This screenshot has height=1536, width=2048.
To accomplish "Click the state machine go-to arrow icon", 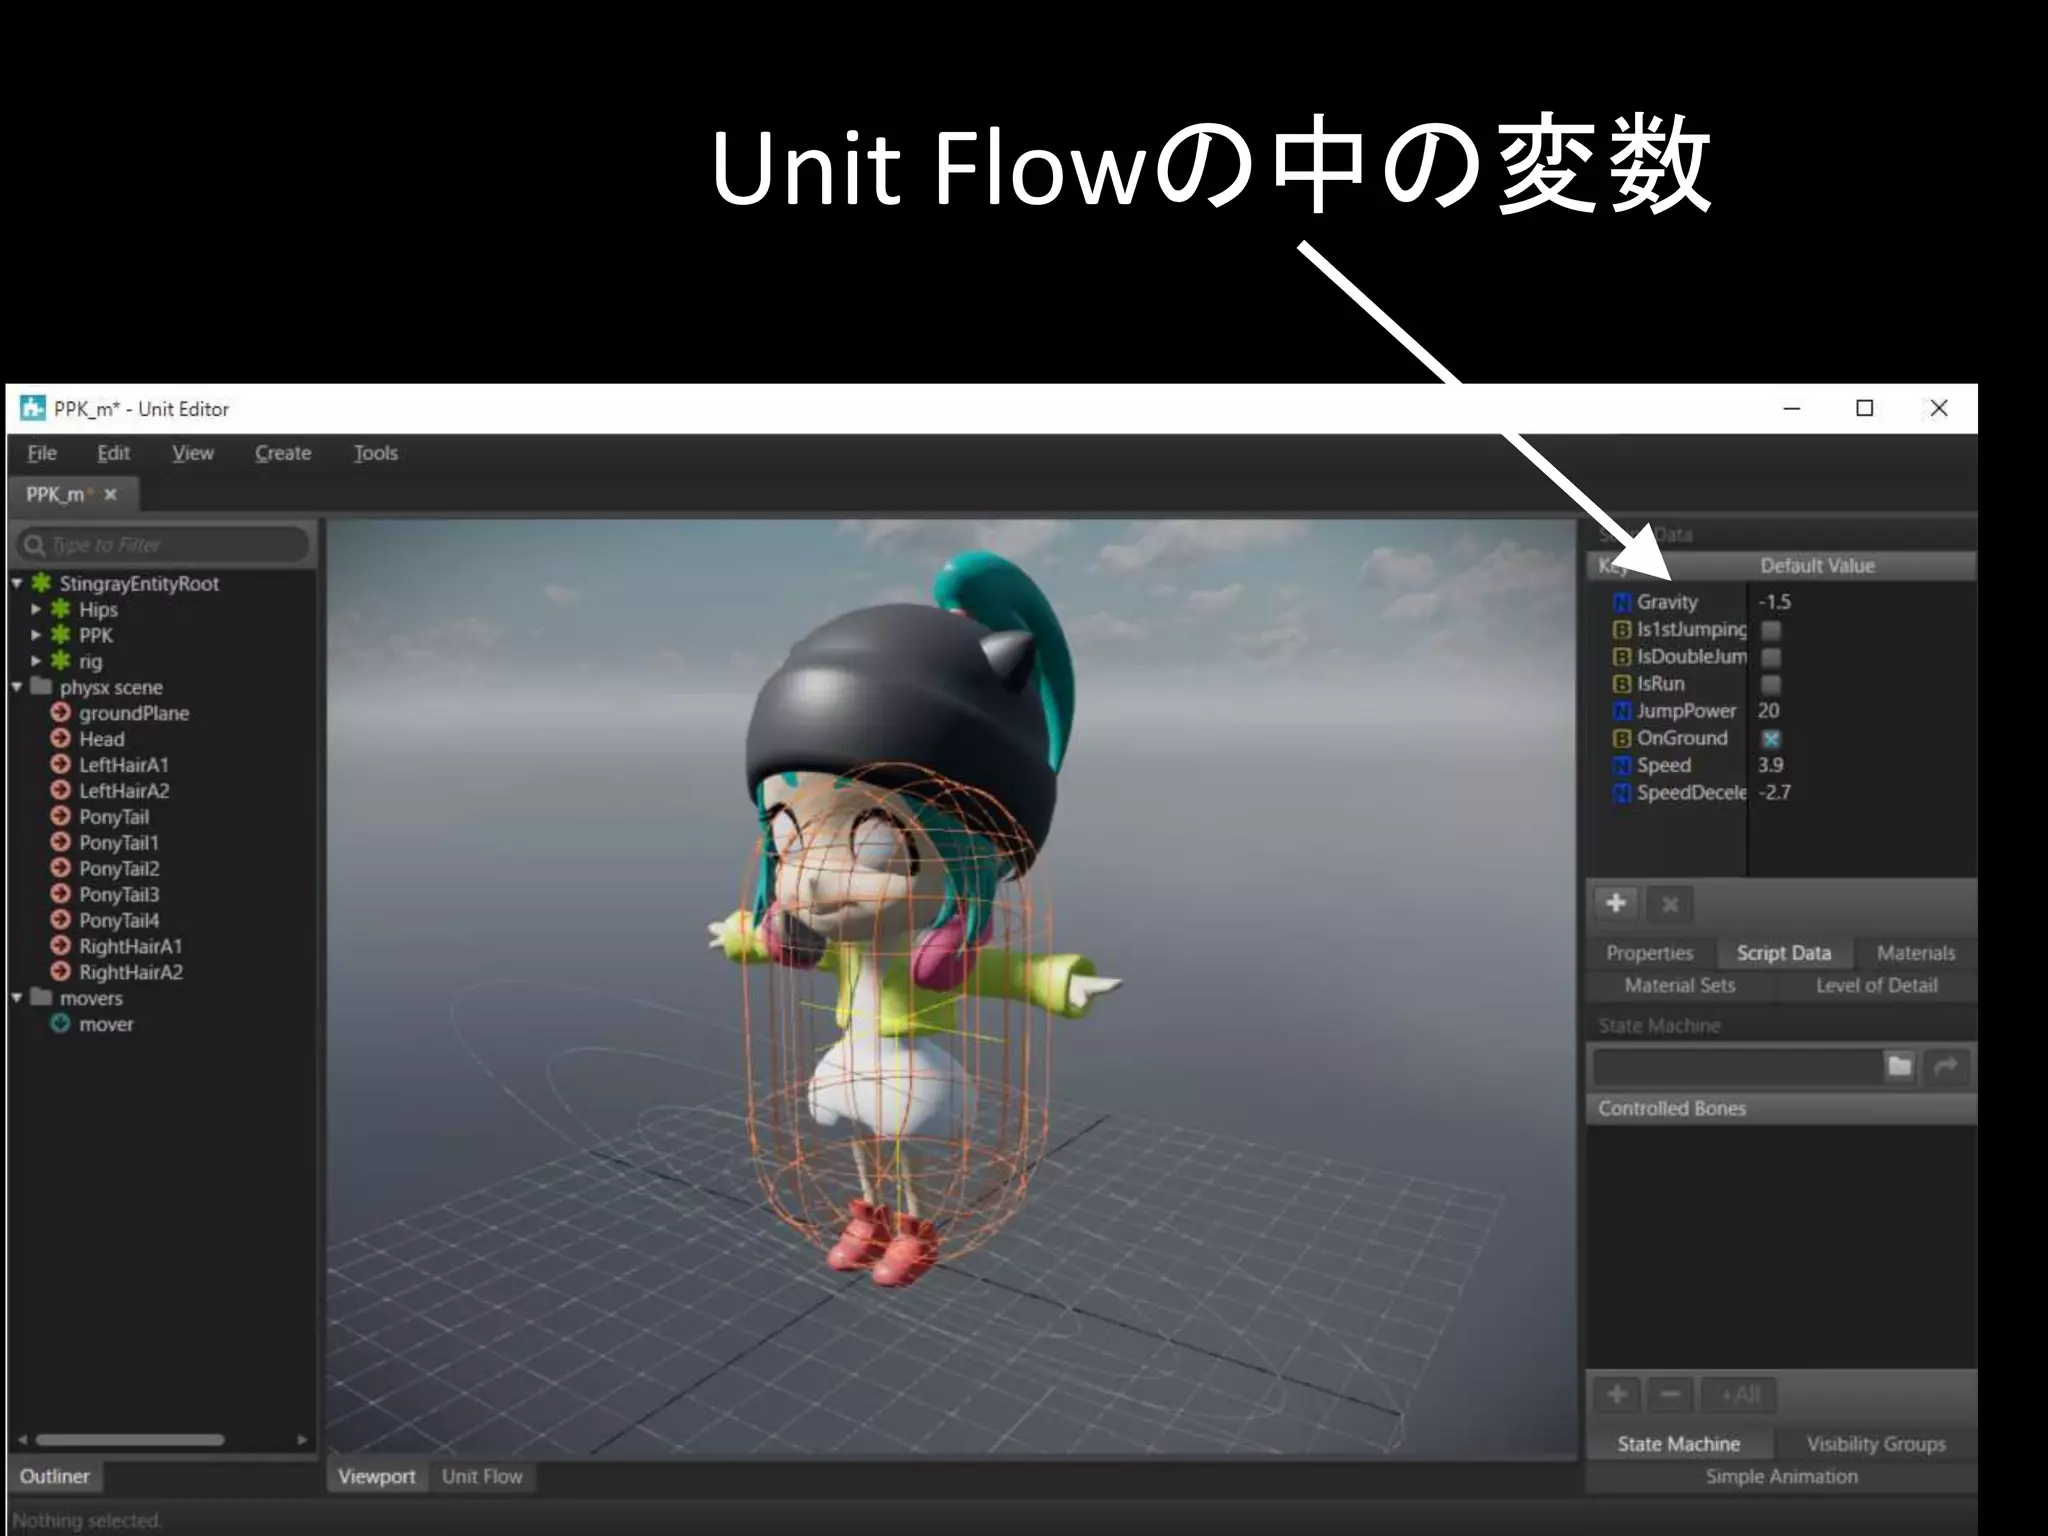I will (1946, 1066).
